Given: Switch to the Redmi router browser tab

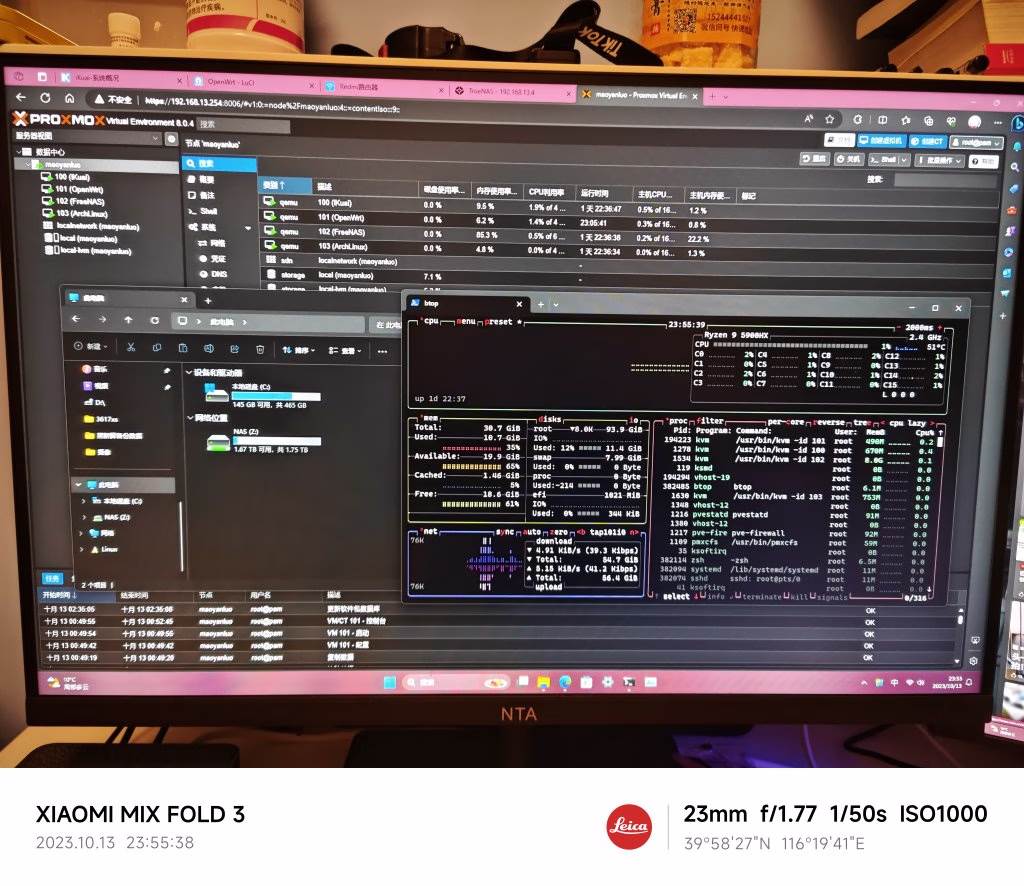Looking at the screenshot, I should pos(384,87).
